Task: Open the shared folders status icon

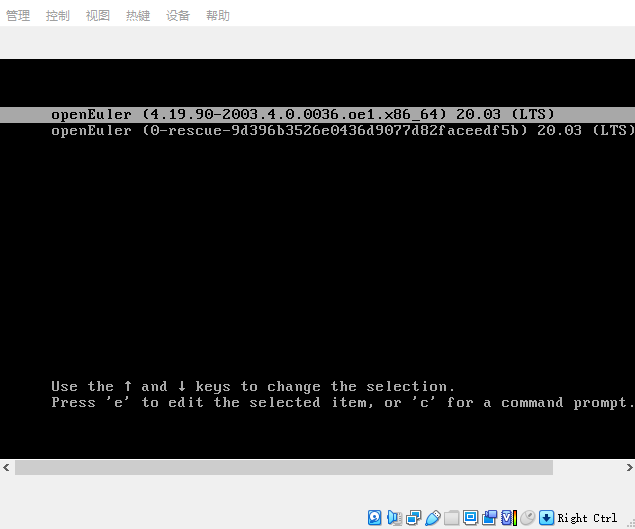Action: (x=451, y=517)
